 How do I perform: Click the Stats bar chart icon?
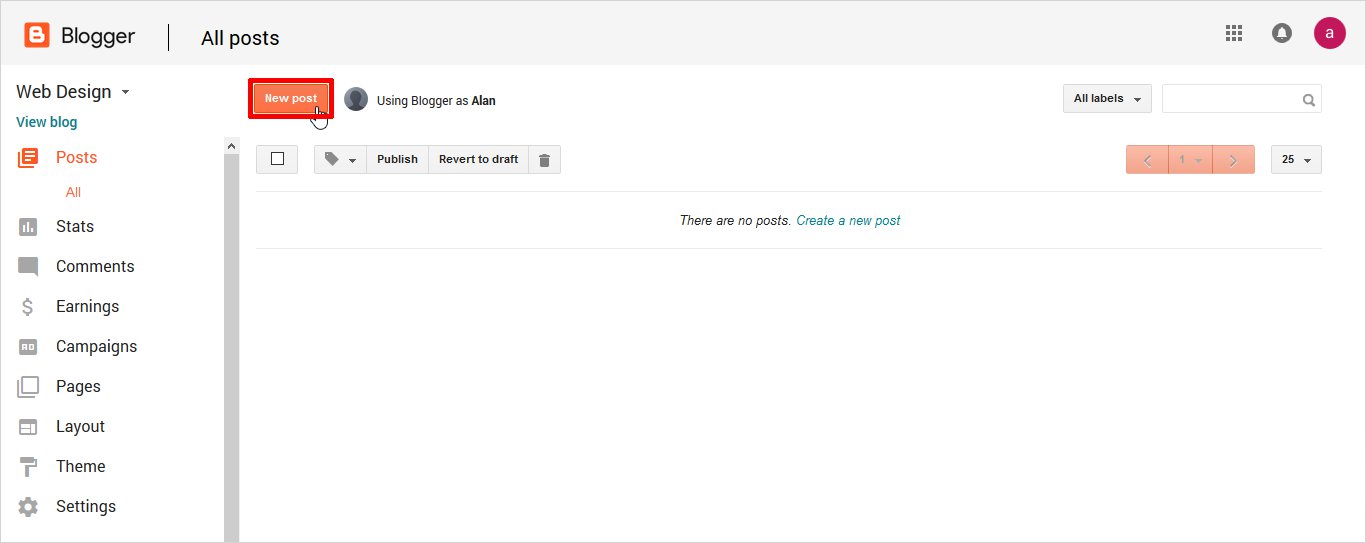(28, 227)
